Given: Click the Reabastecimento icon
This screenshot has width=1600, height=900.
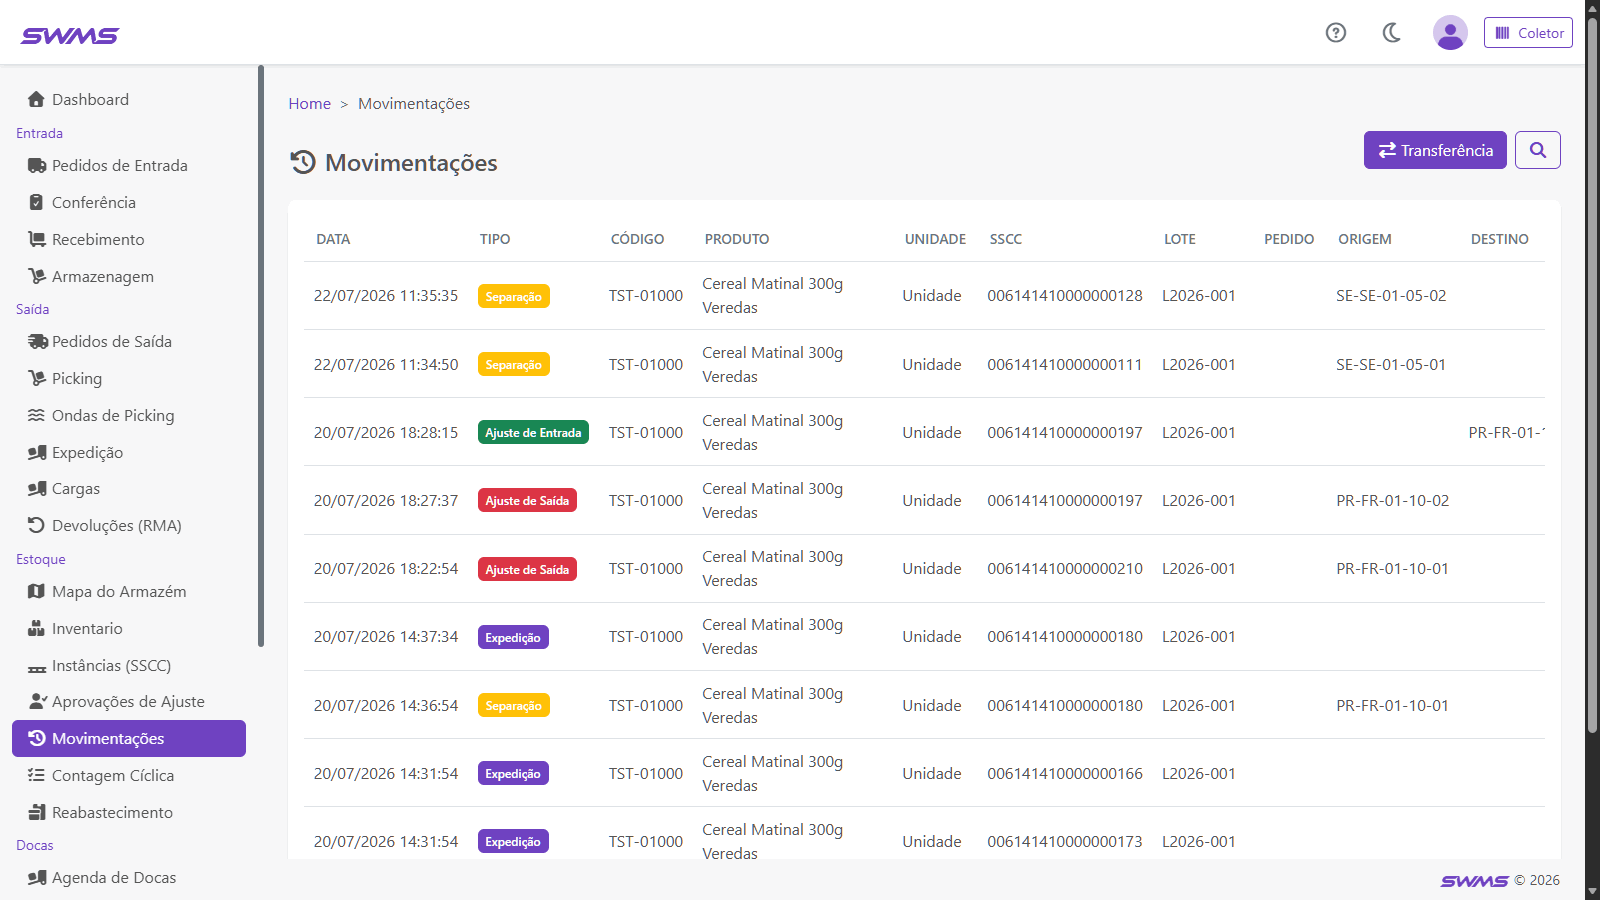Looking at the screenshot, I should (x=36, y=812).
